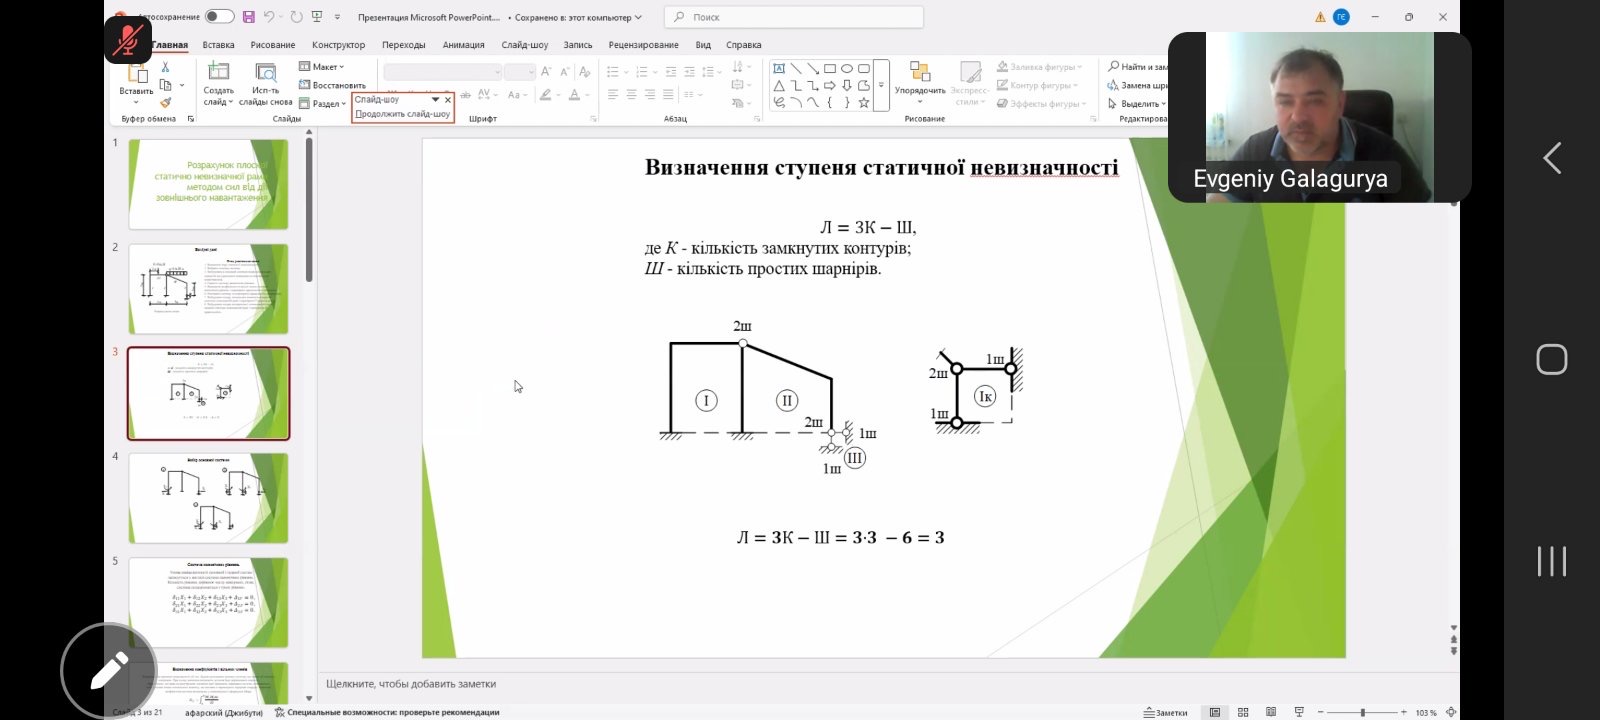Click the zoom out minus button
The height and width of the screenshot is (720, 1600).
coord(1320,712)
